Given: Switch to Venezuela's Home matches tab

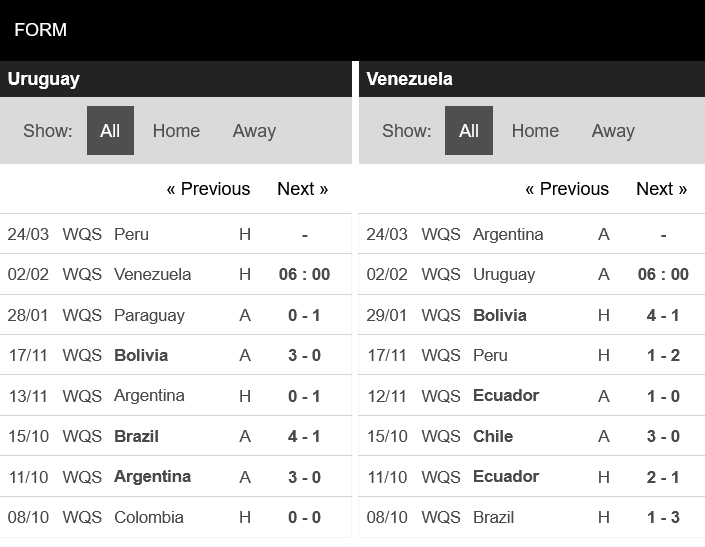Looking at the screenshot, I should pos(535,131).
